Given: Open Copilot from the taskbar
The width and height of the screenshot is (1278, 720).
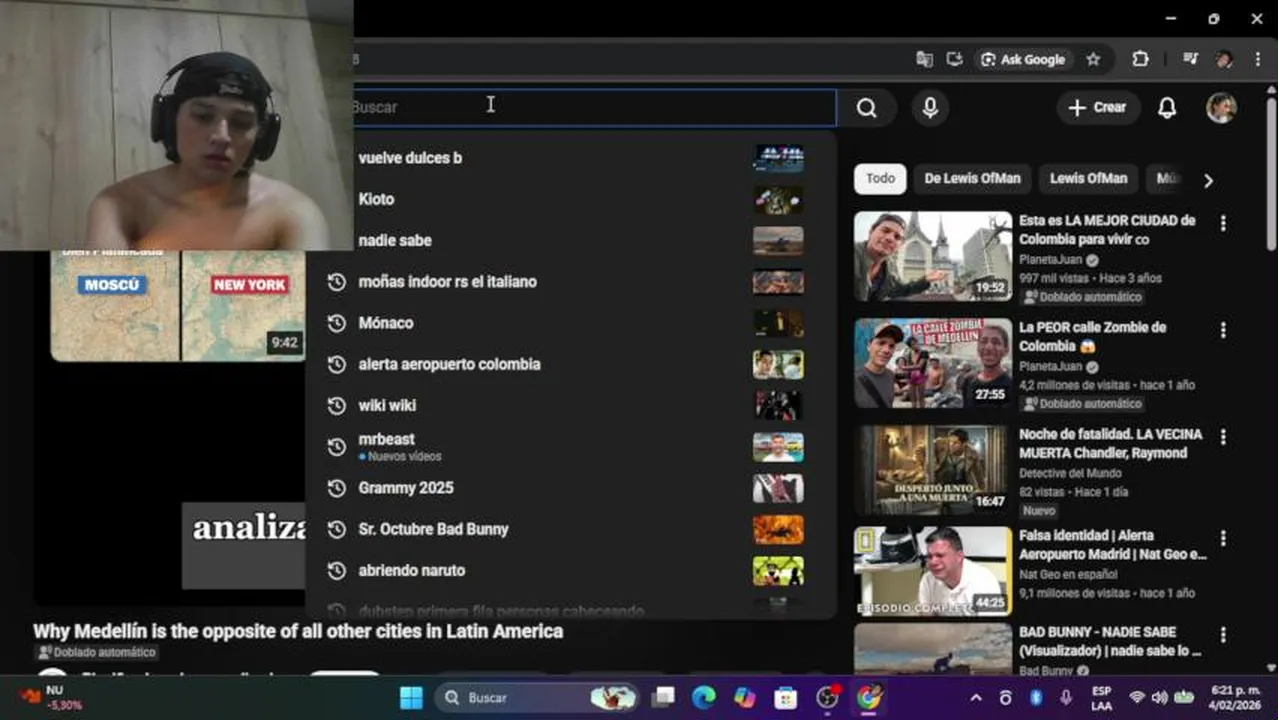Looking at the screenshot, I should click(x=745, y=697).
